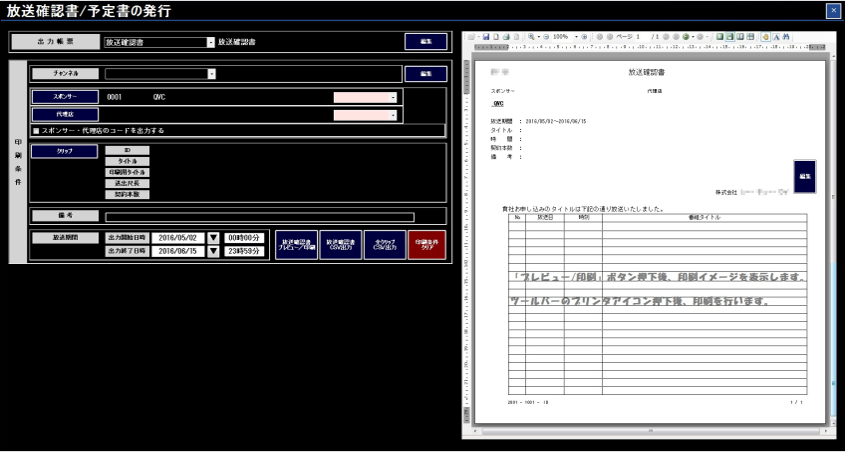Image resolution: width=845 pixels, height=452 pixels.
Task: Click the 送出尺長 label under クリップ
Action: pyautogui.click(x=127, y=184)
